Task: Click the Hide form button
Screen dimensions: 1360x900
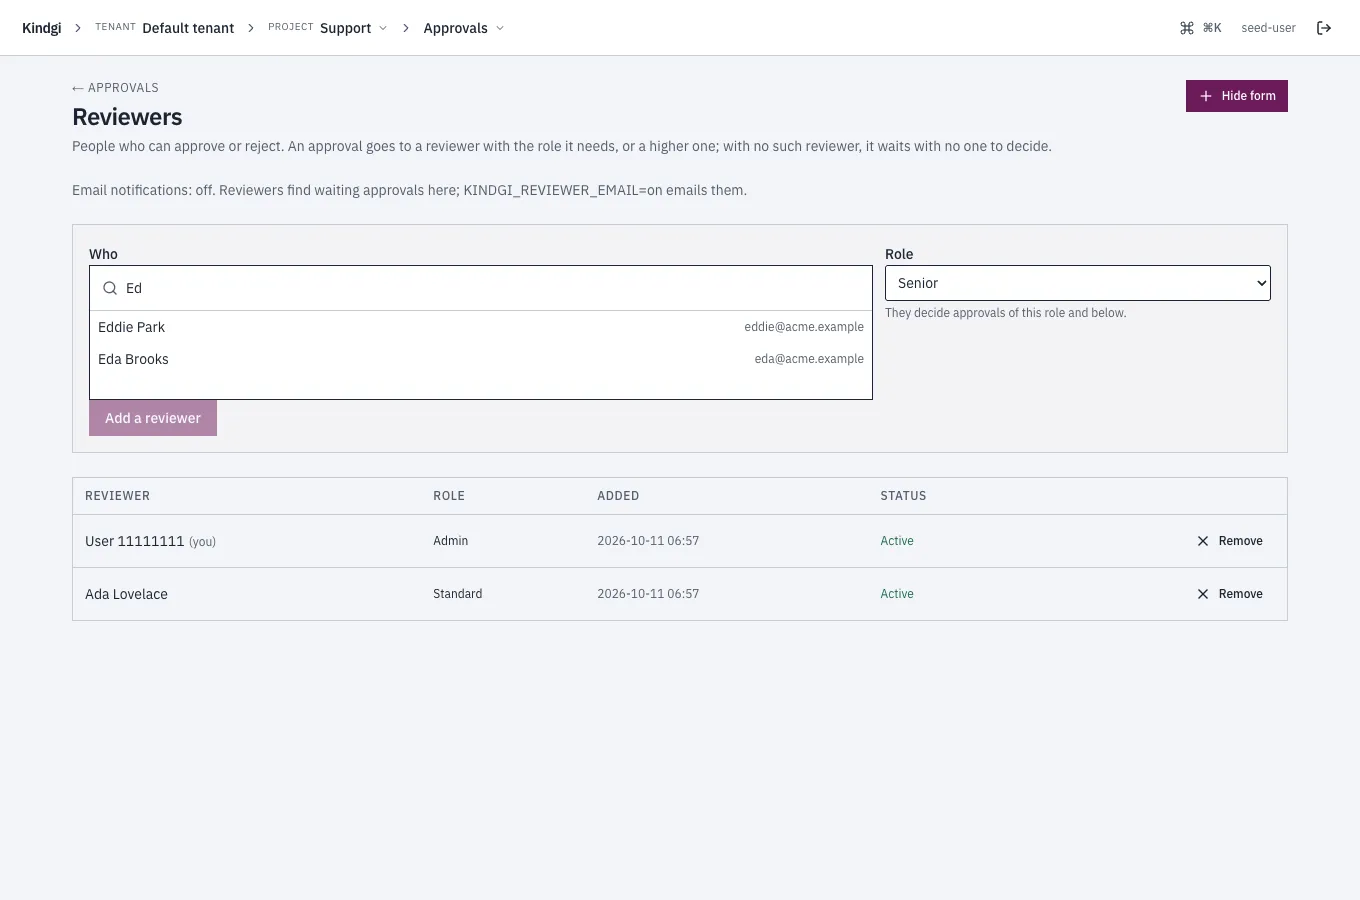Action: point(1237,96)
